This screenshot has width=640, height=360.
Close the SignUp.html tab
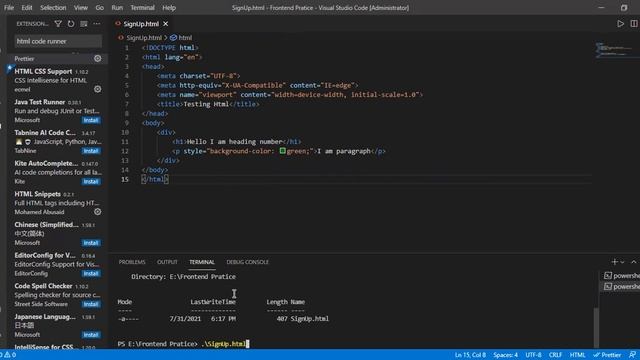[166, 24]
